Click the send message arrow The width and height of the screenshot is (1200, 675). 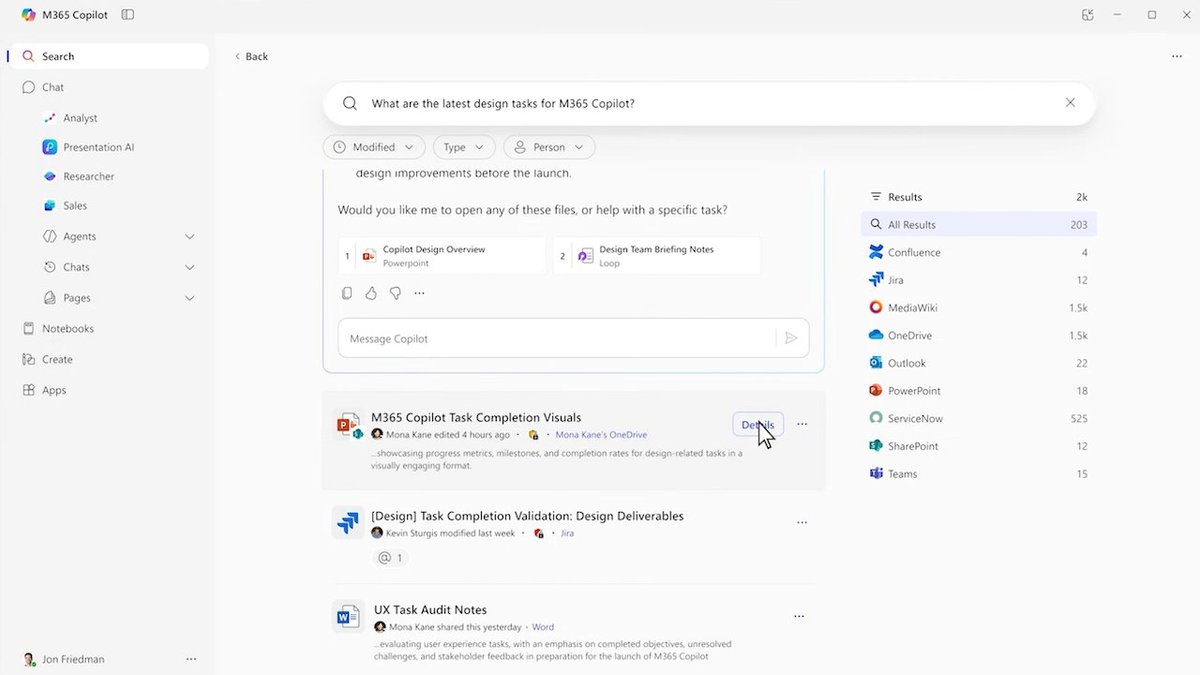tap(791, 339)
